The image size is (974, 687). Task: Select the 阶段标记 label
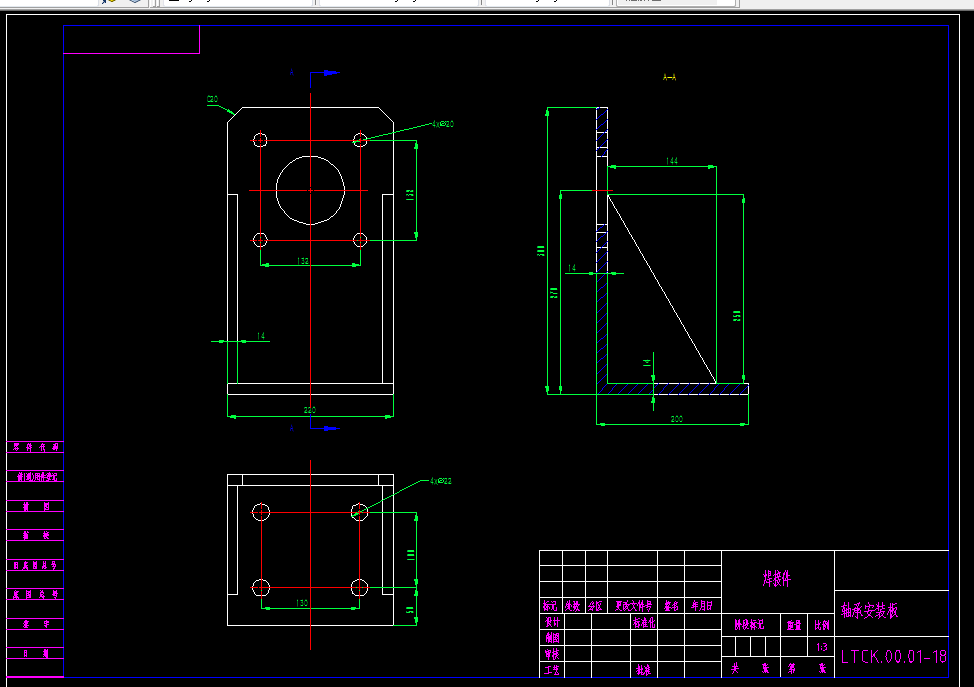click(x=749, y=625)
